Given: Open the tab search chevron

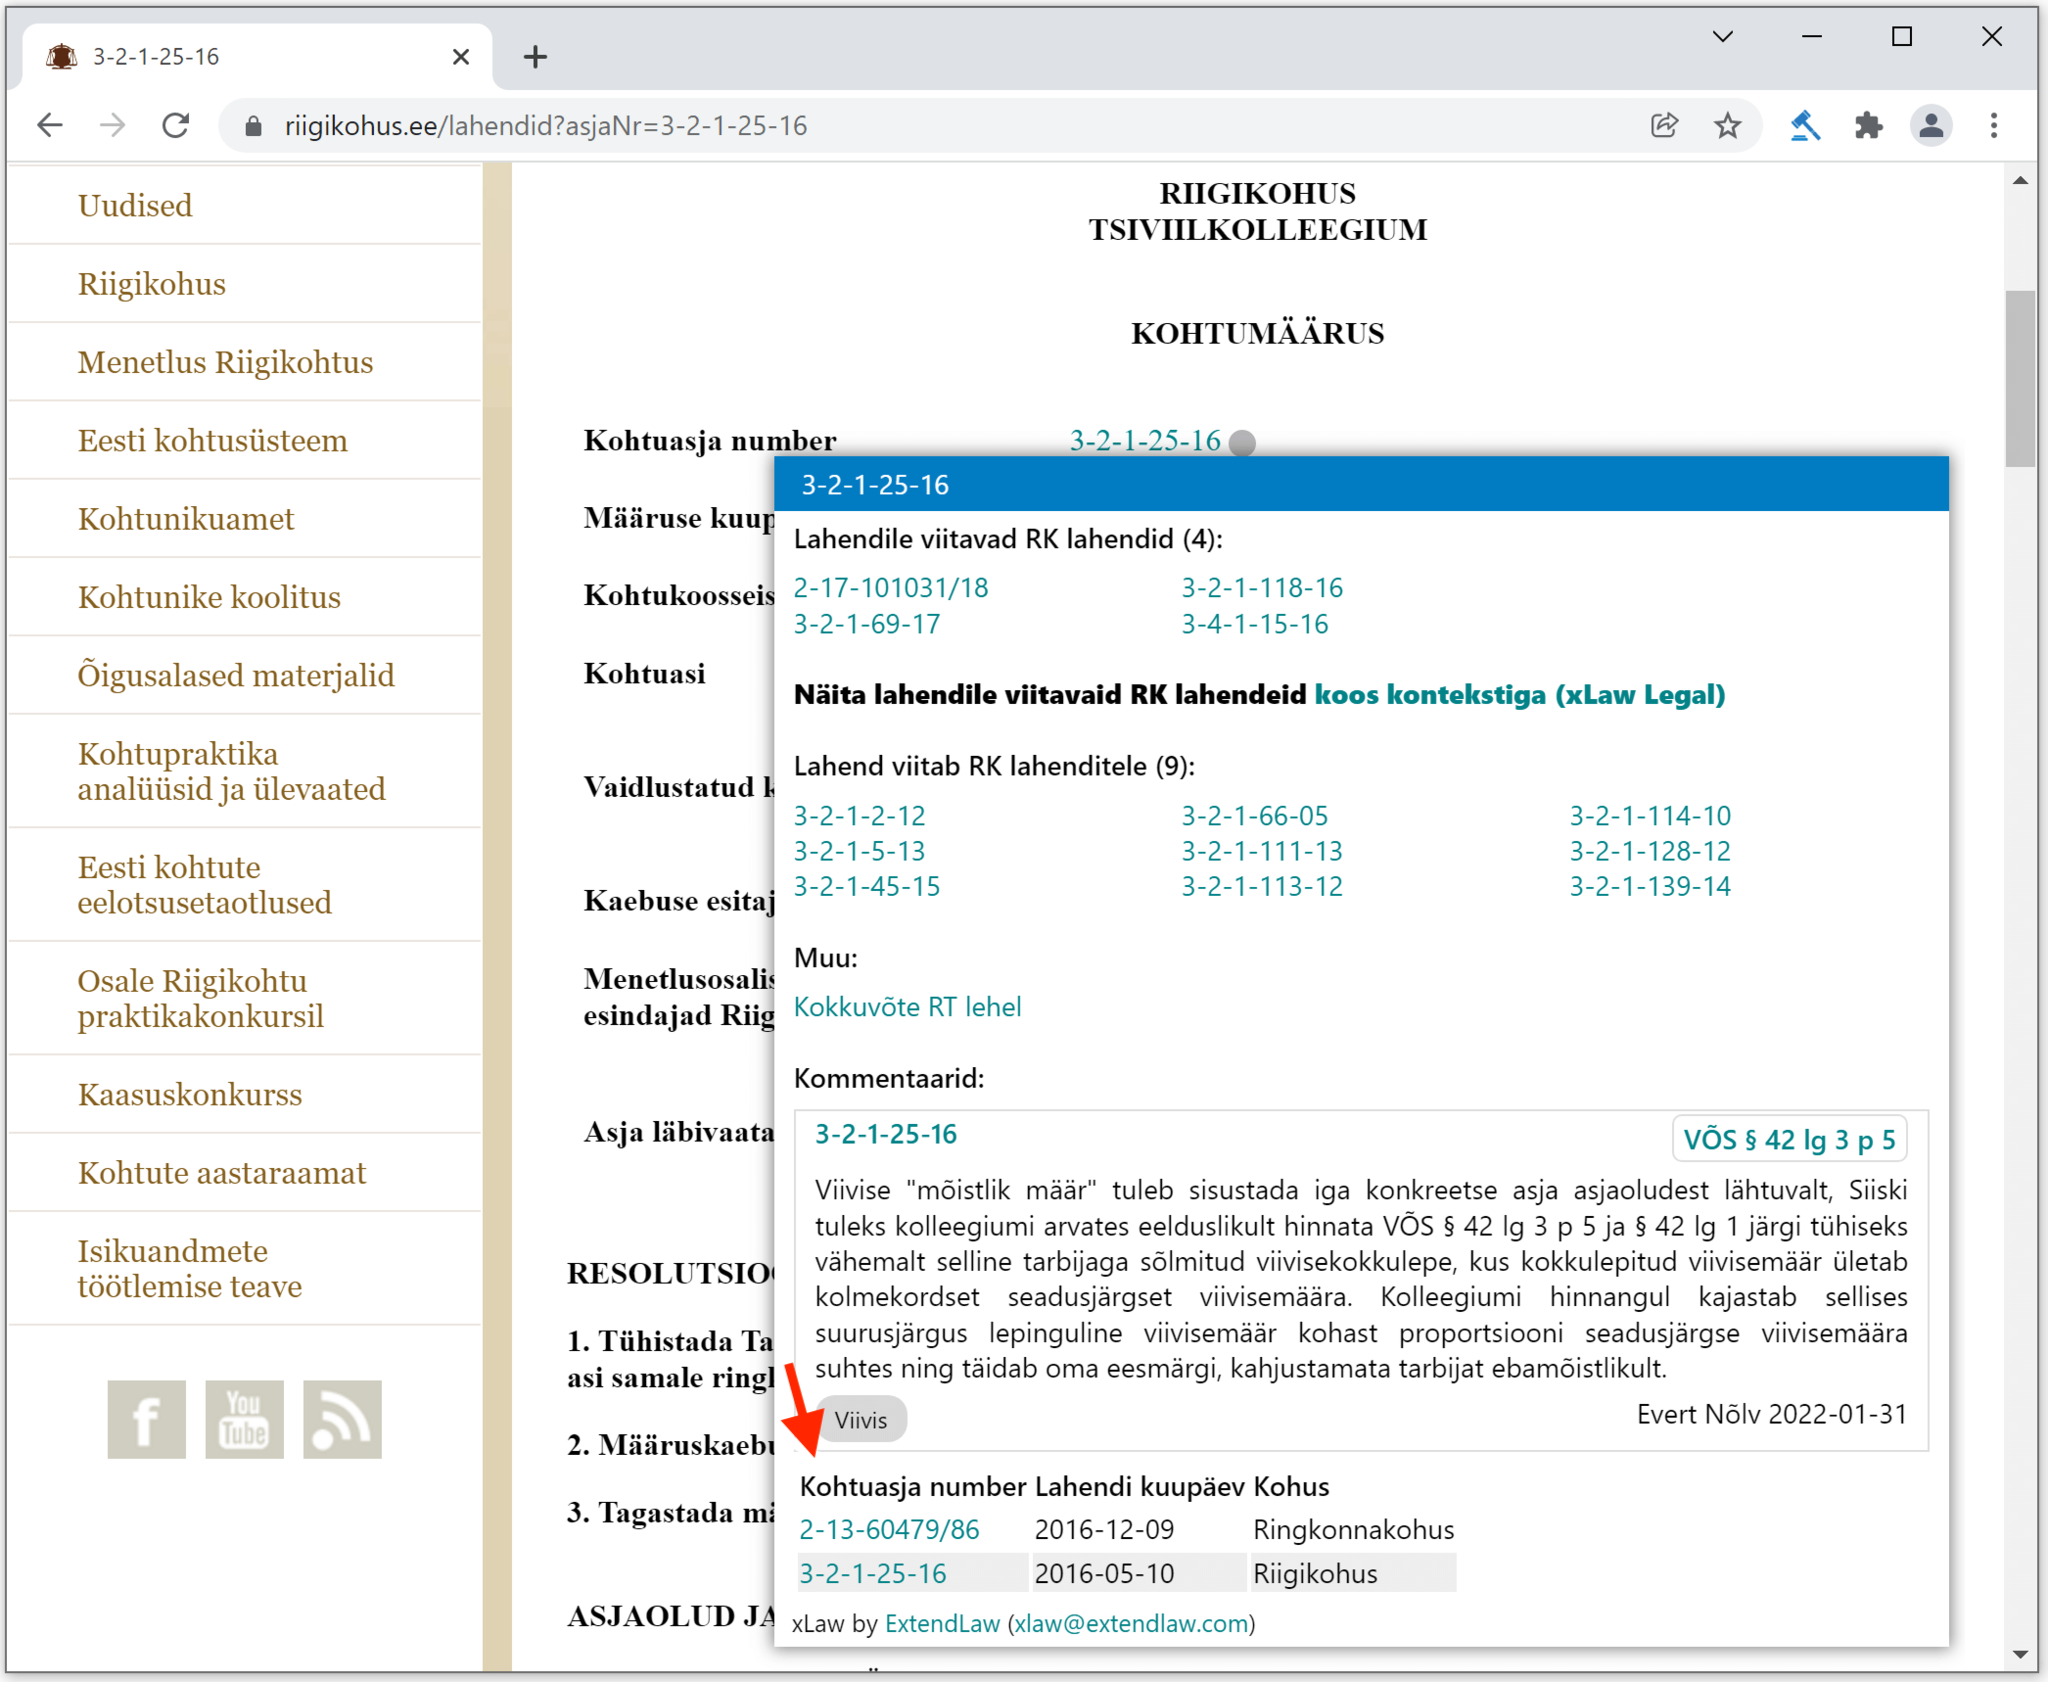Looking at the screenshot, I should pos(1721,36).
